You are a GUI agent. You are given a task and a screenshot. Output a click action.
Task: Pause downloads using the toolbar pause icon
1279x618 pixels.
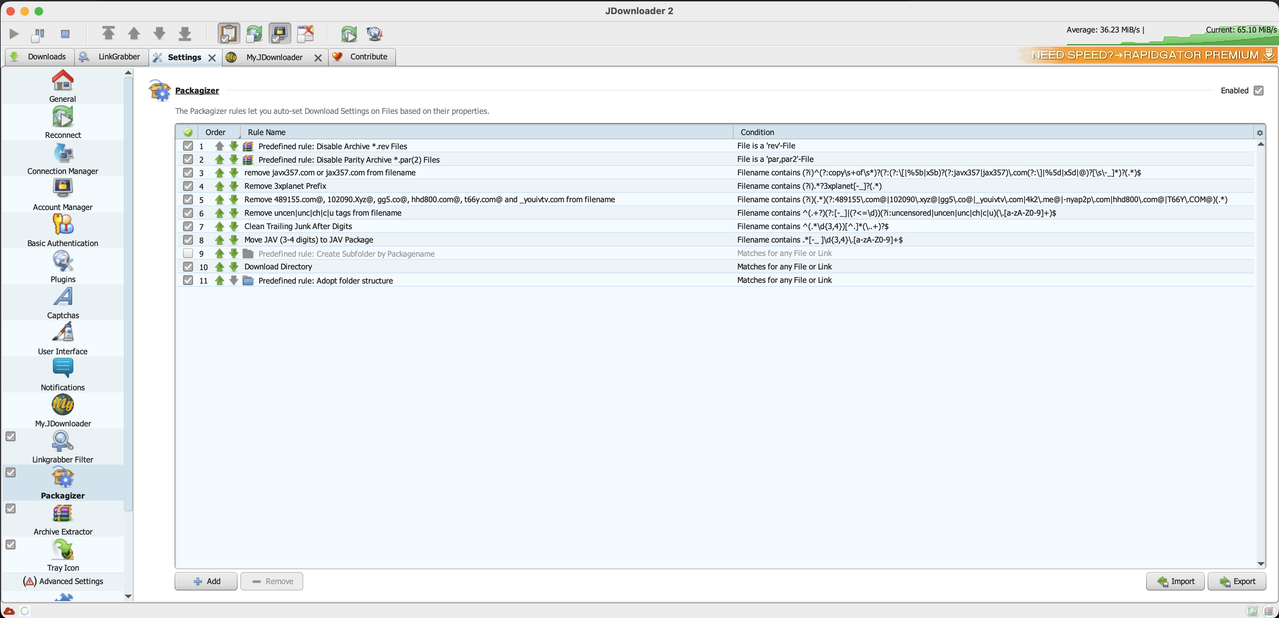click(39, 34)
